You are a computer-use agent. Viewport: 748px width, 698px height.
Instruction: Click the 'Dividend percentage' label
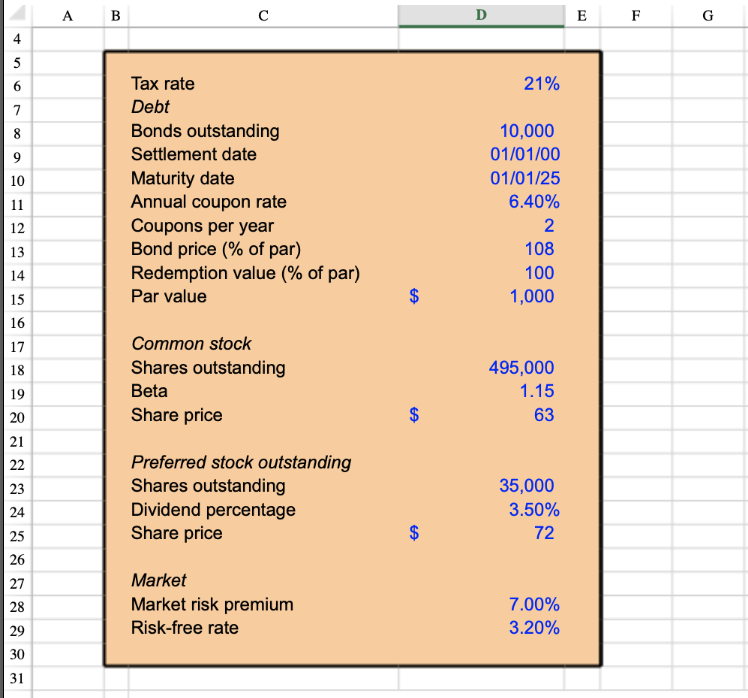(x=213, y=510)
